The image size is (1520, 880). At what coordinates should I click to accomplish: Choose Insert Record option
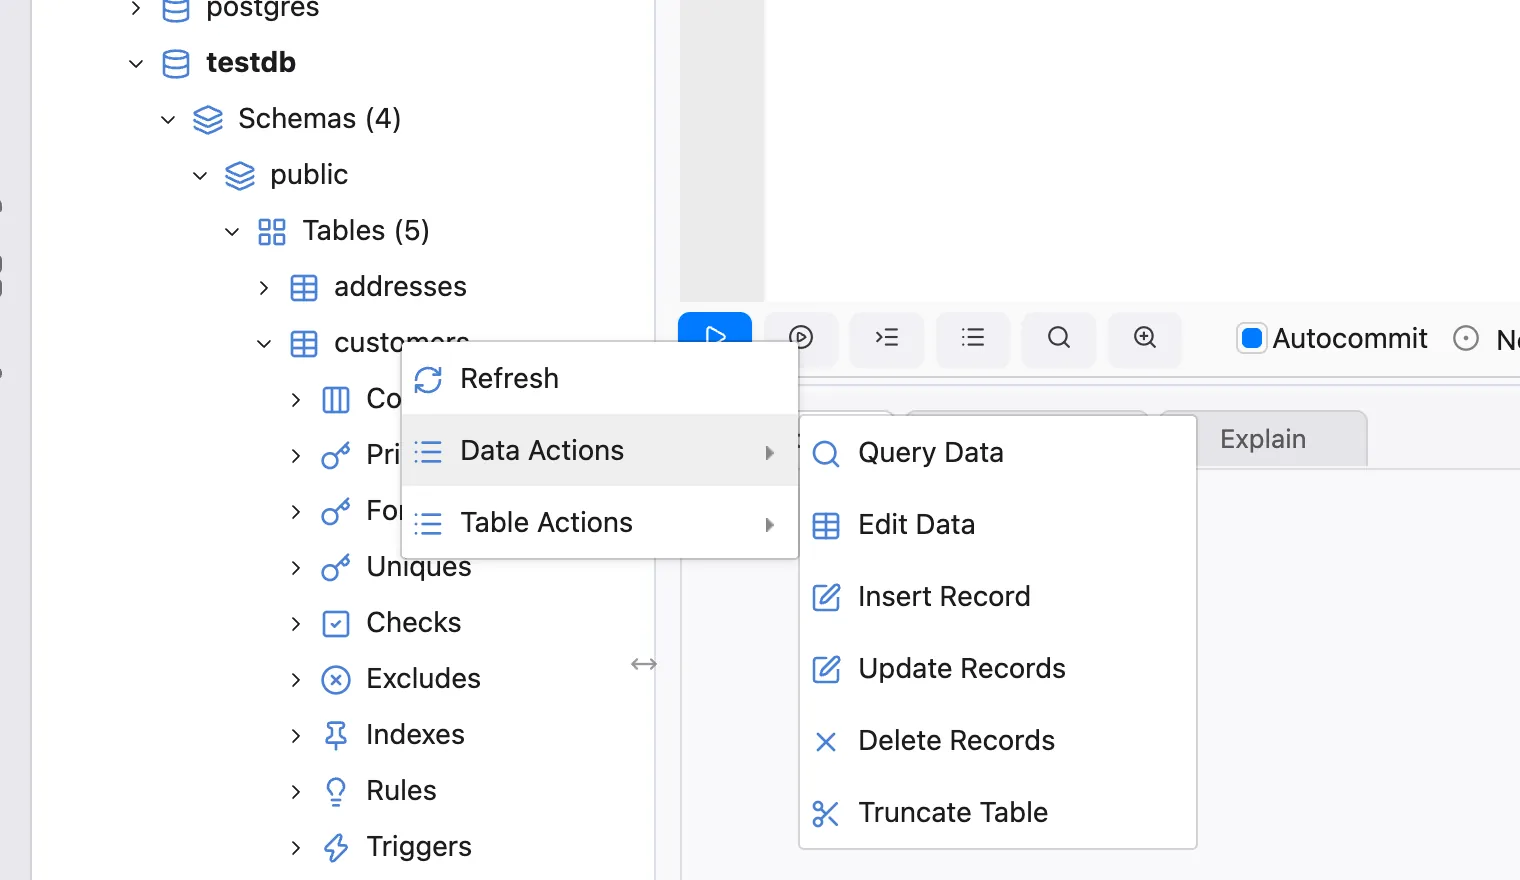[x=998, y=597]
